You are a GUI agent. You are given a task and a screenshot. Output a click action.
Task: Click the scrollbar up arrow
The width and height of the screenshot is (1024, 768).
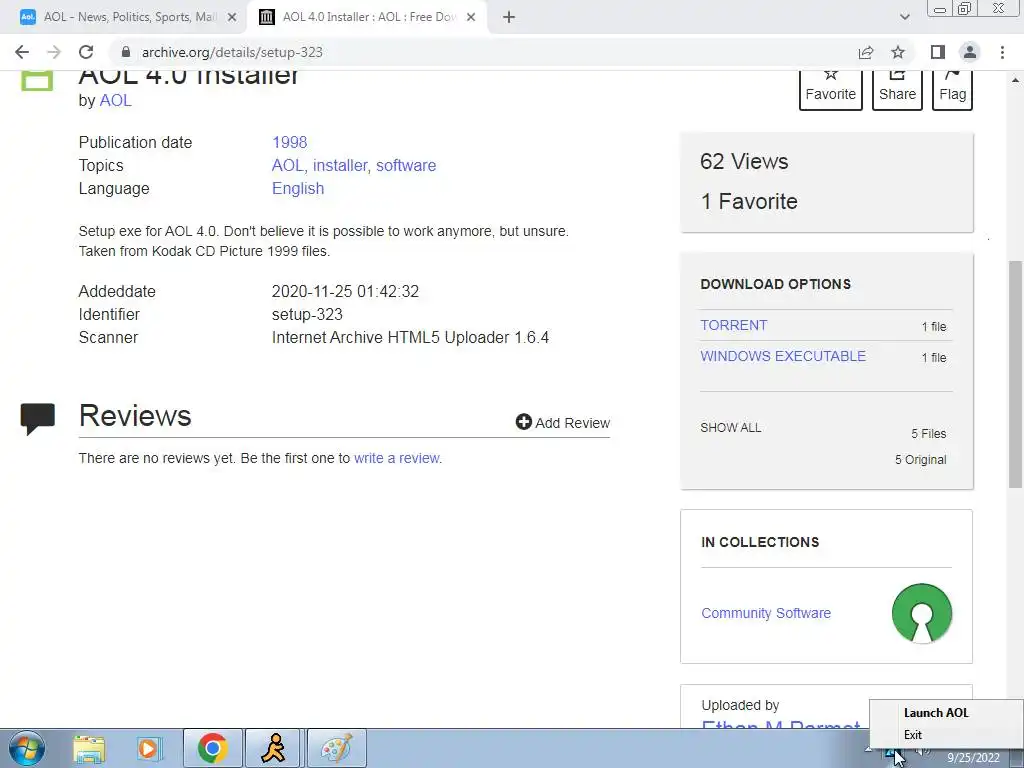[1015, 80]
